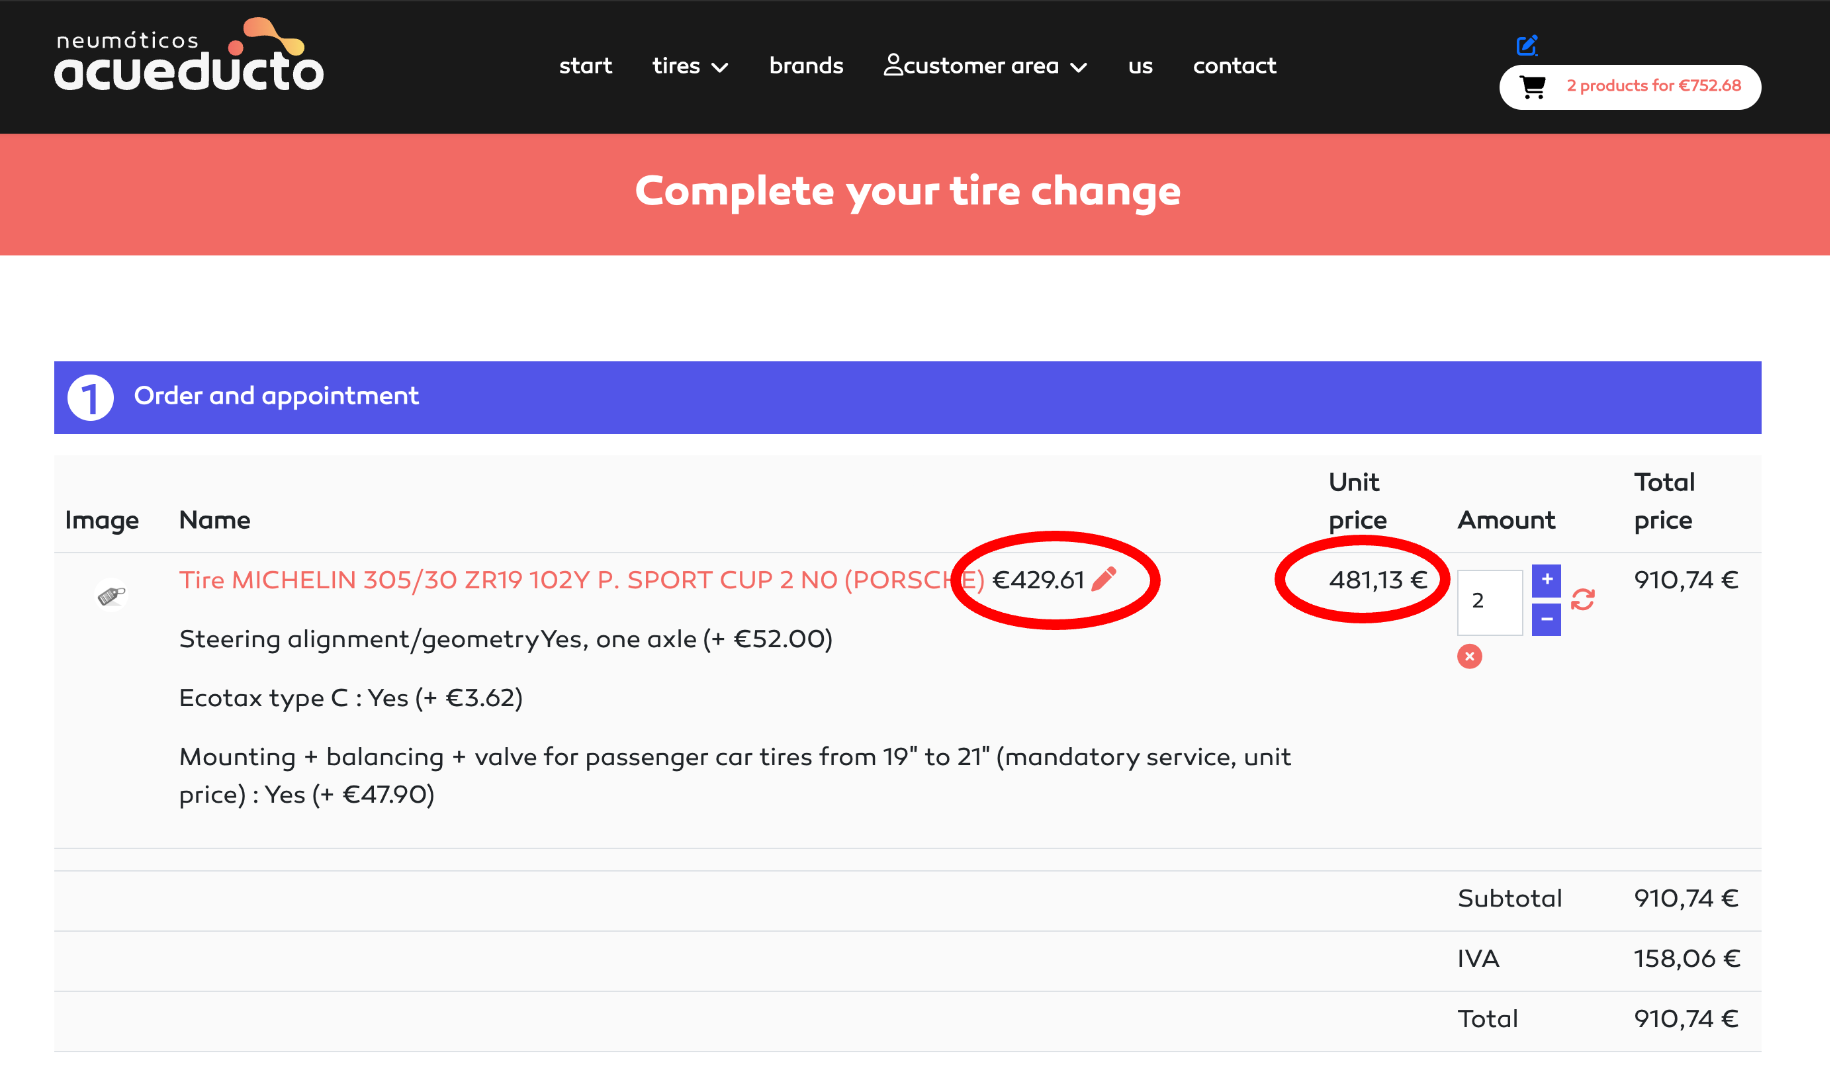This screenshot has height=1080, width=1830.
Task: Click the '2 products for €752.68' cart button
Action: click(1653, 86)
